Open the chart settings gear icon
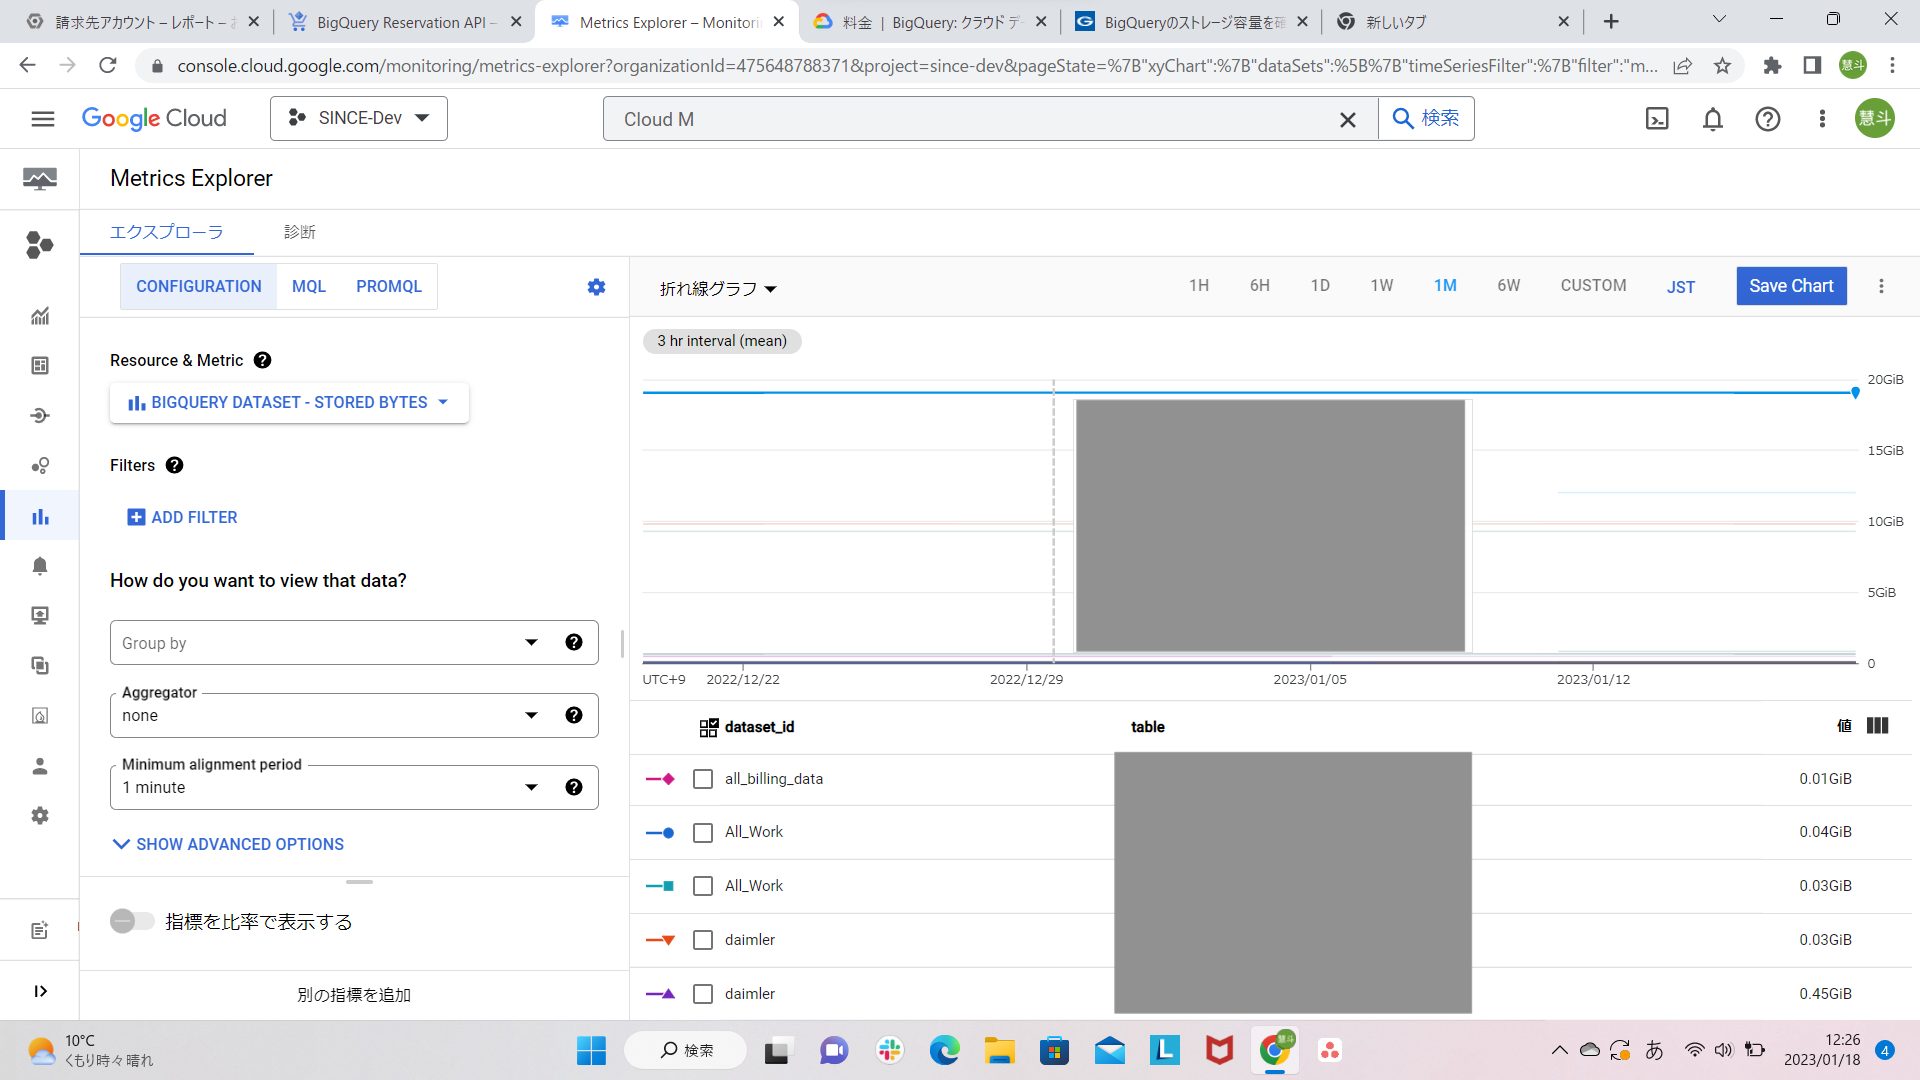This screenshot has height=1080, width=1920. 596,287
